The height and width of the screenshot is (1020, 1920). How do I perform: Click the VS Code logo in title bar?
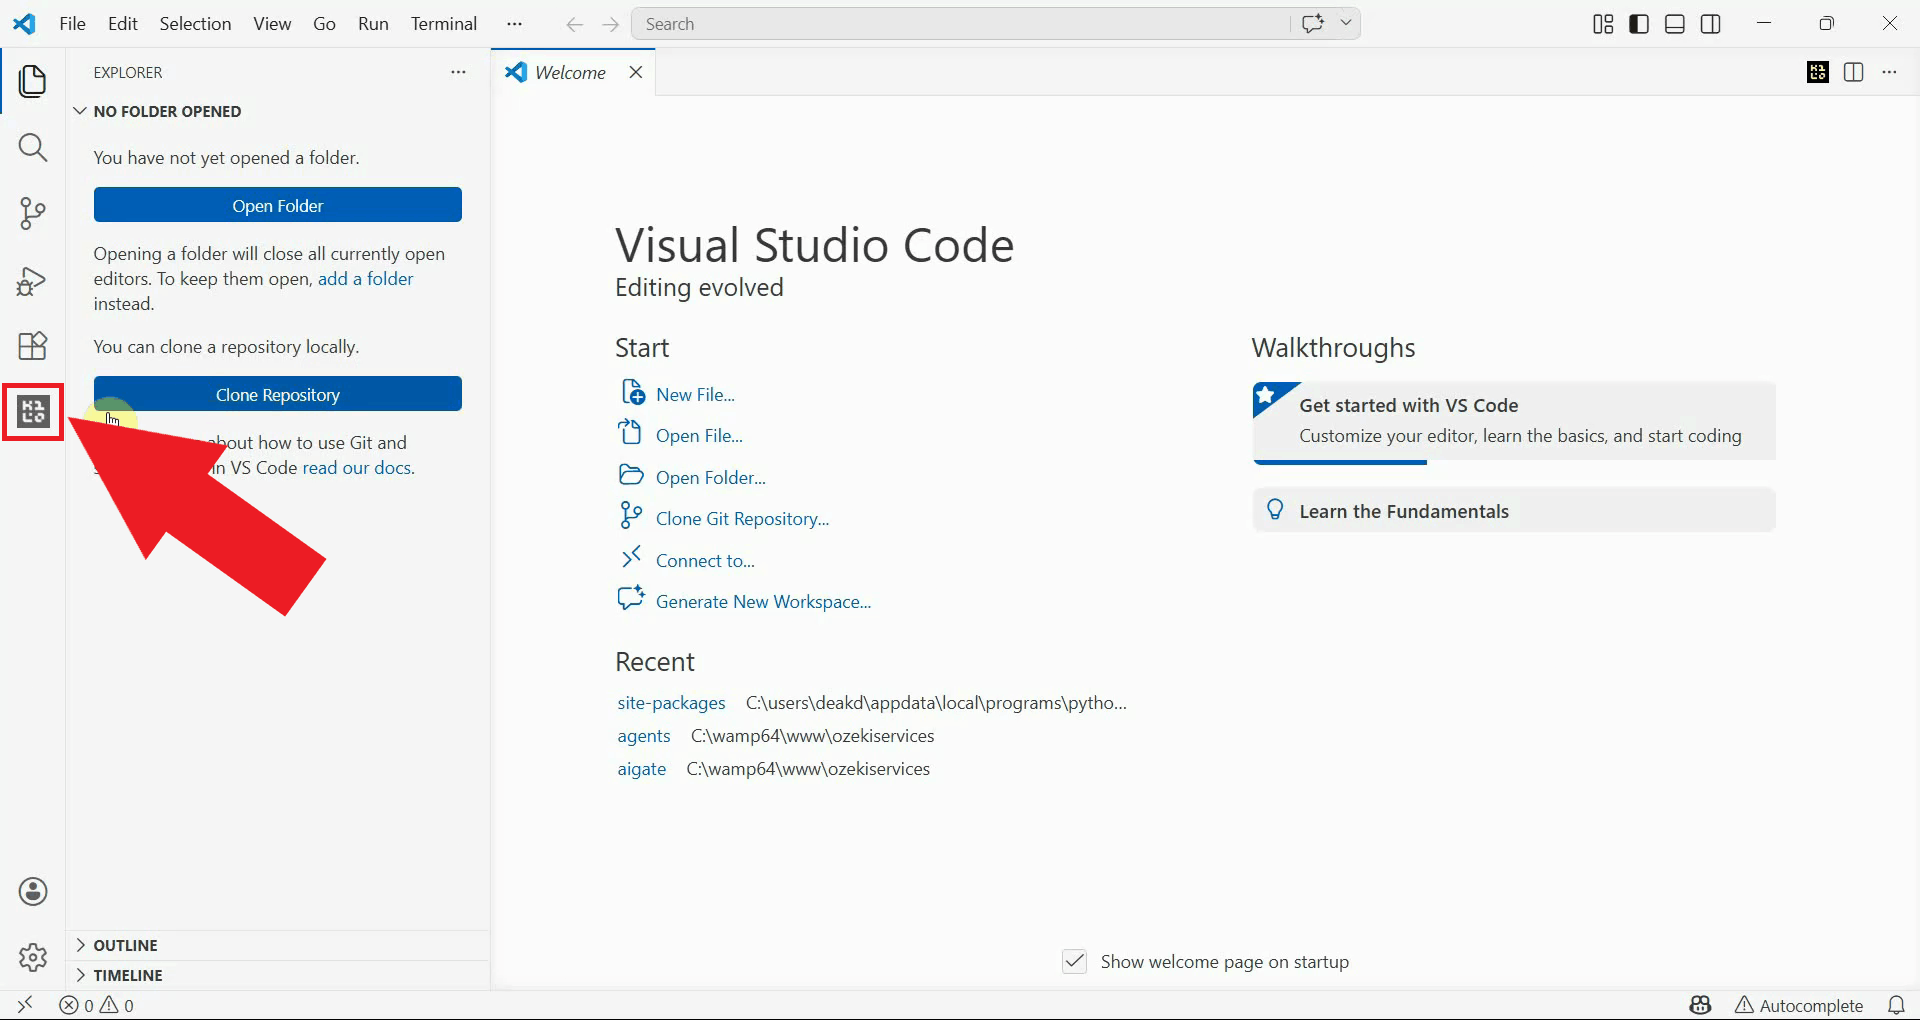24,24
